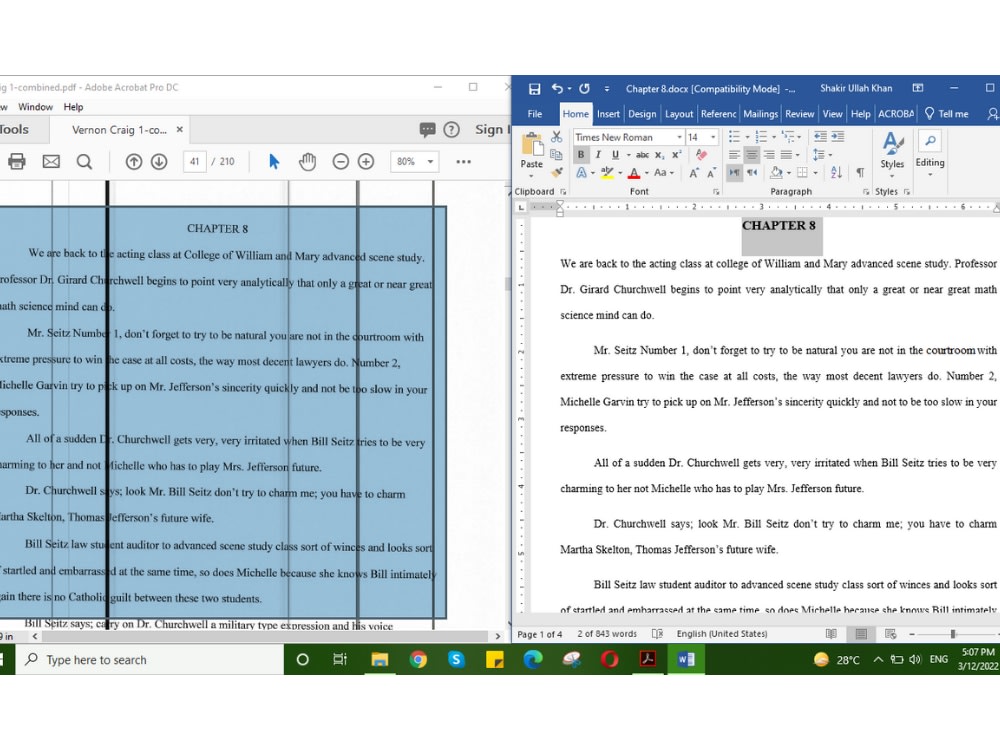
Task: Click the Increase Font Size icon
Action: pyautogui.click(x=693, y=172)
